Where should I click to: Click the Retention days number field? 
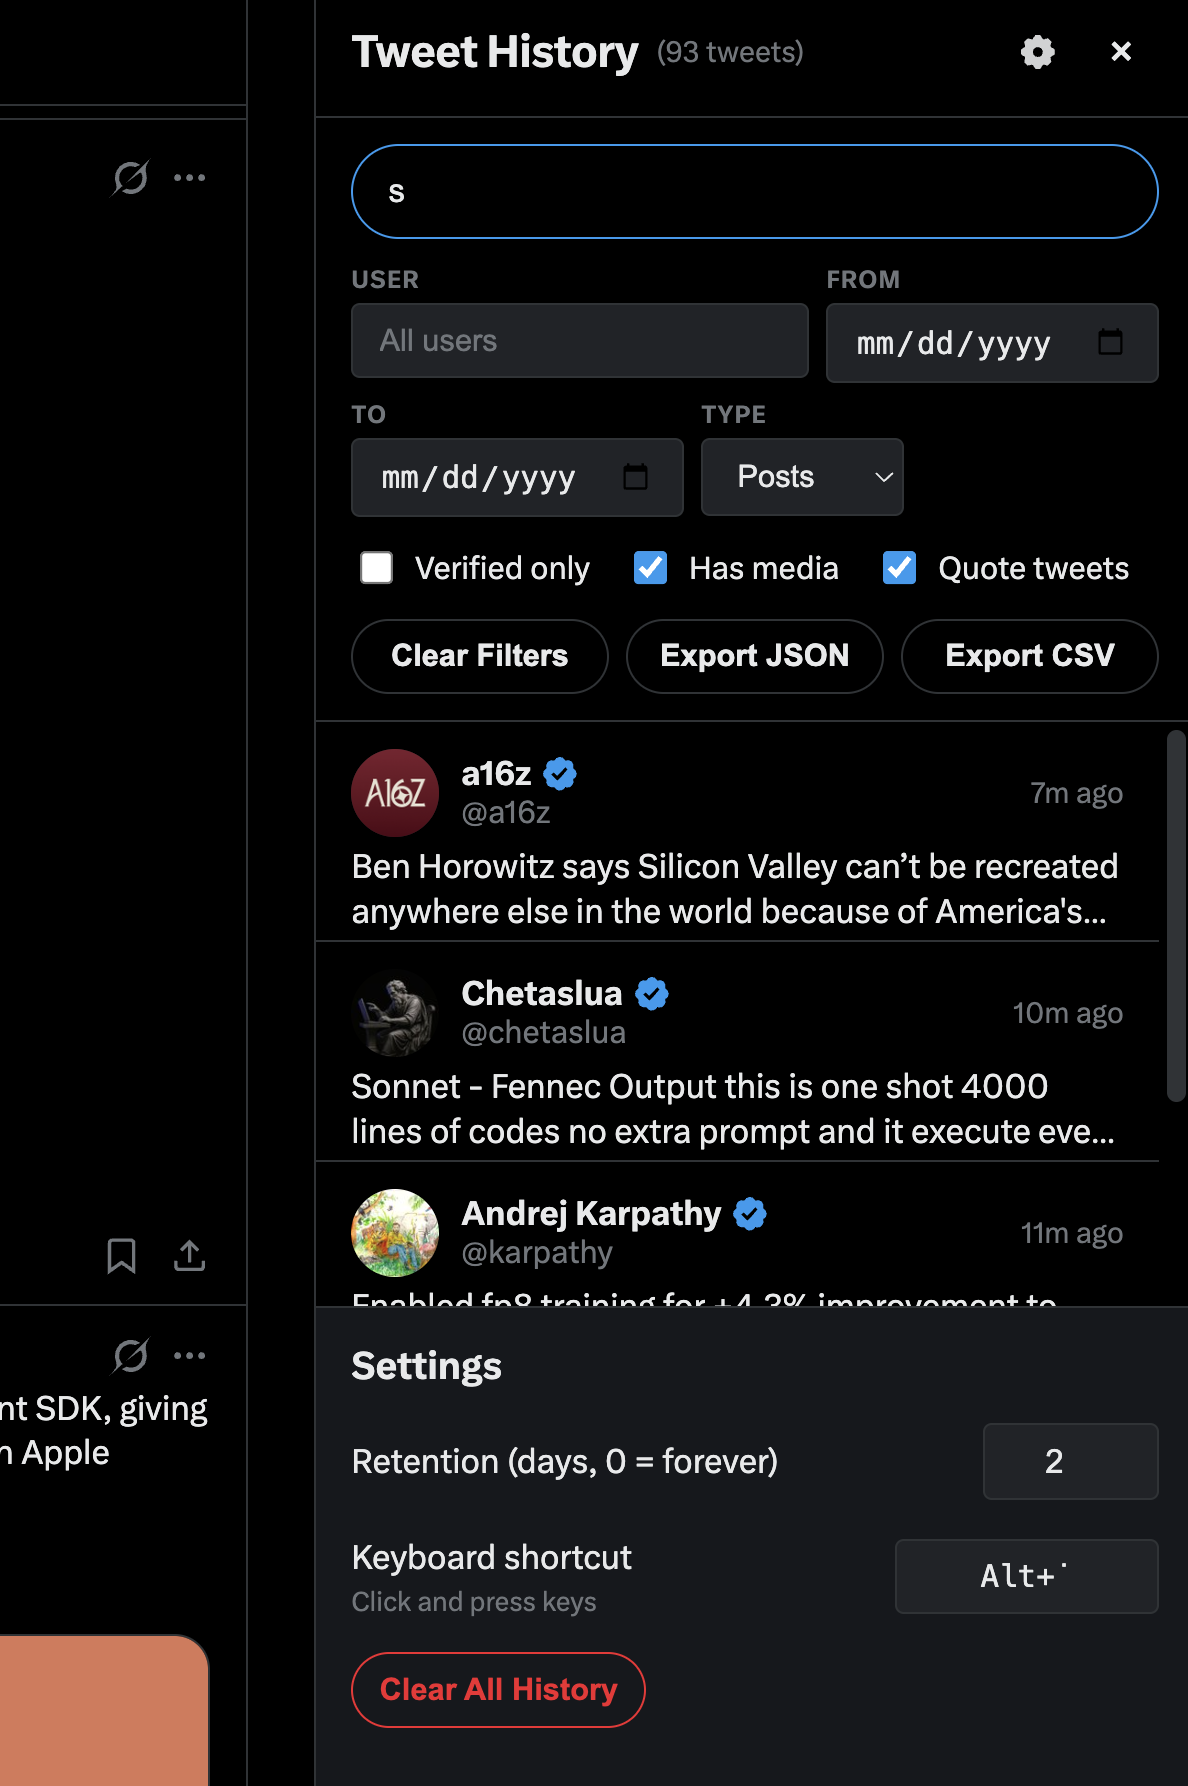coord(1070,1461)
